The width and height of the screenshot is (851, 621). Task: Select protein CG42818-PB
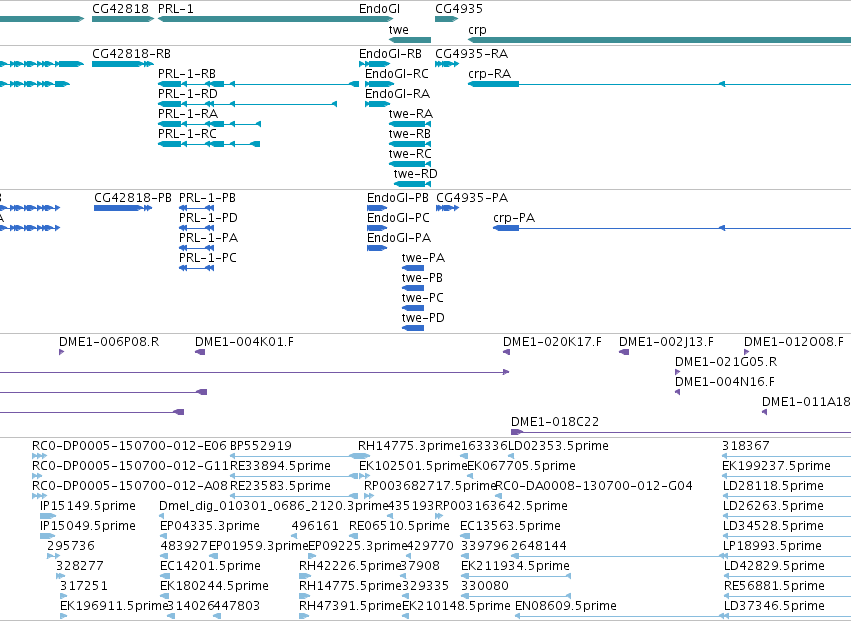click(x=123, y=208)
